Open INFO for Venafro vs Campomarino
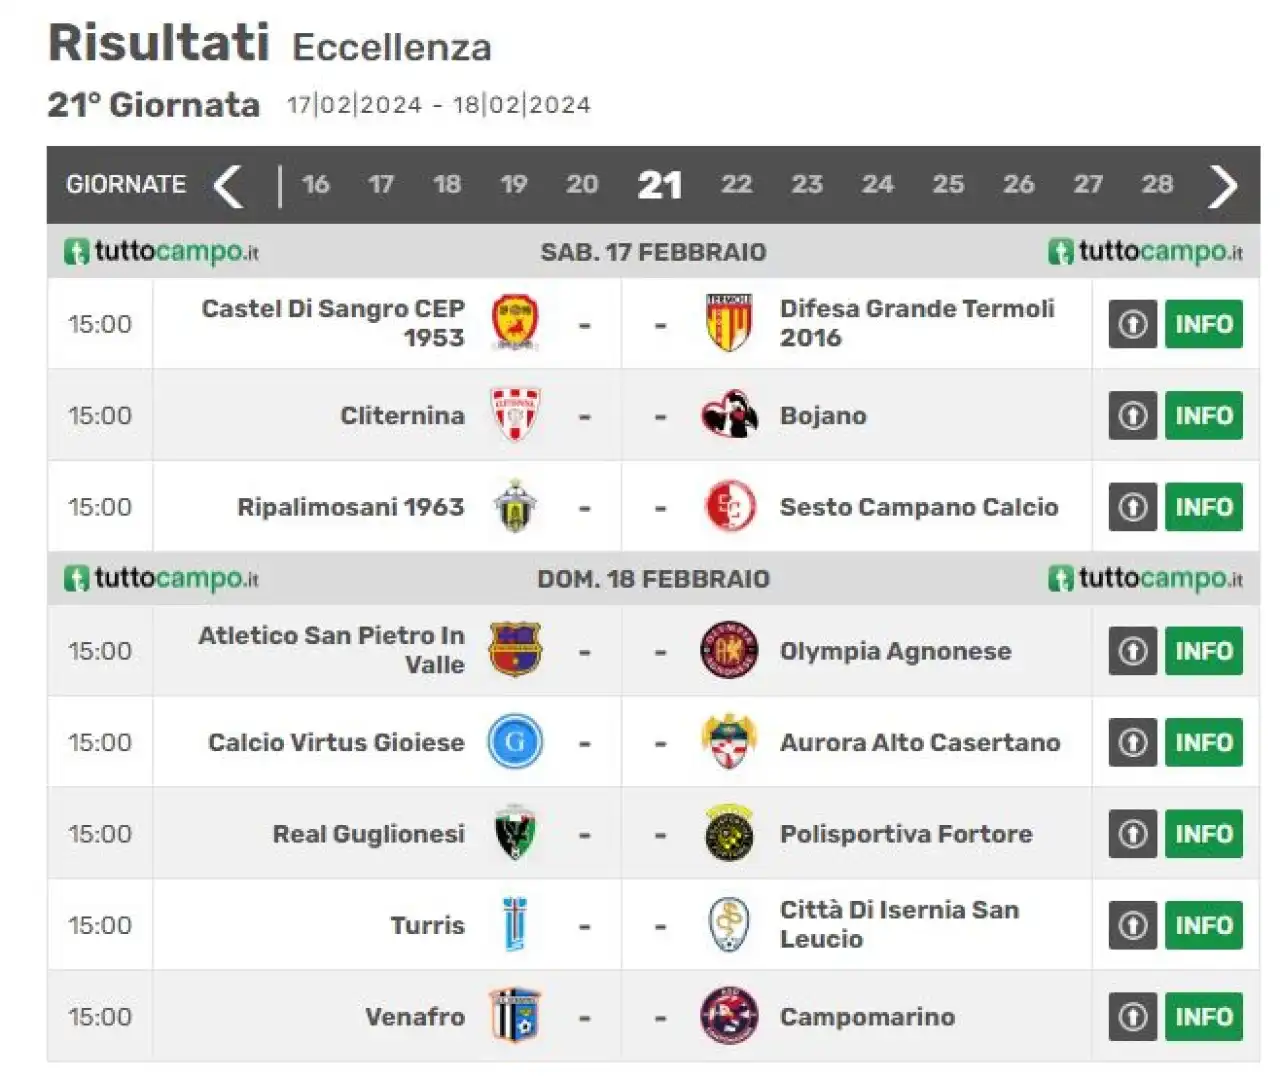Viewport: 1280px width, 1078px height. pos(1203,1016)
